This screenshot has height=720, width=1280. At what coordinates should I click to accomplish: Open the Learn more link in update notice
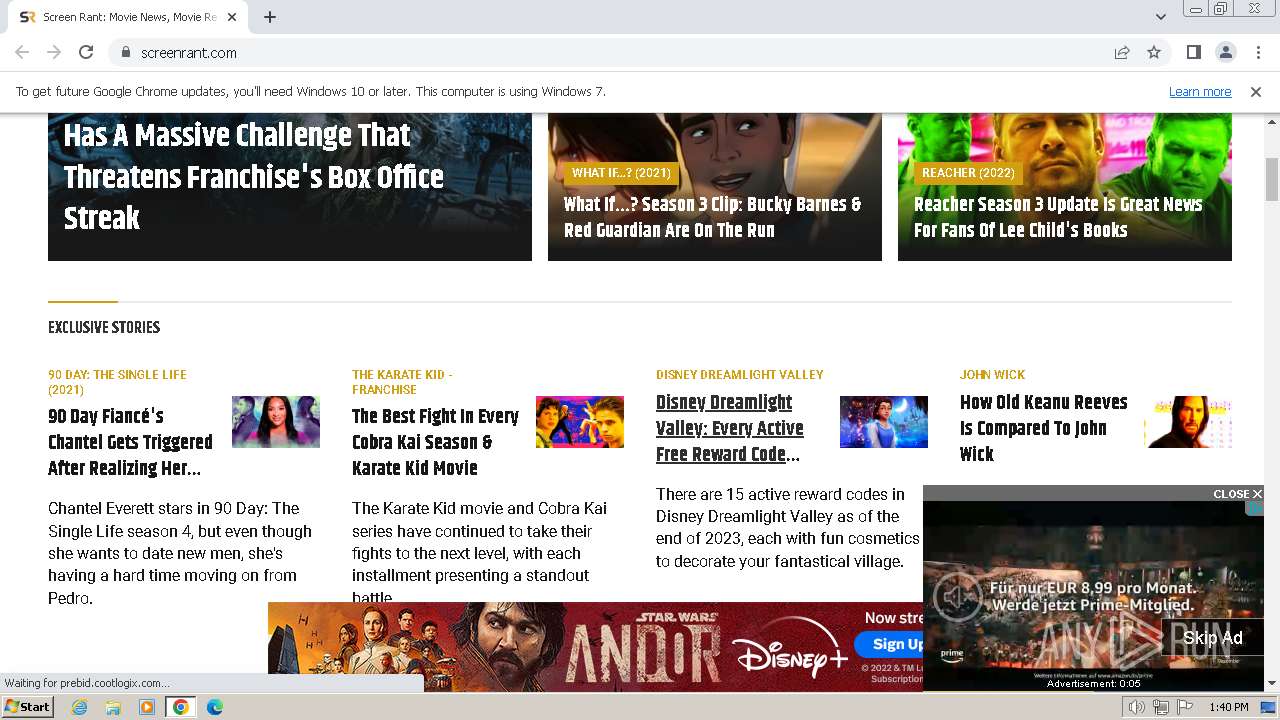(x=1200, y=91)
